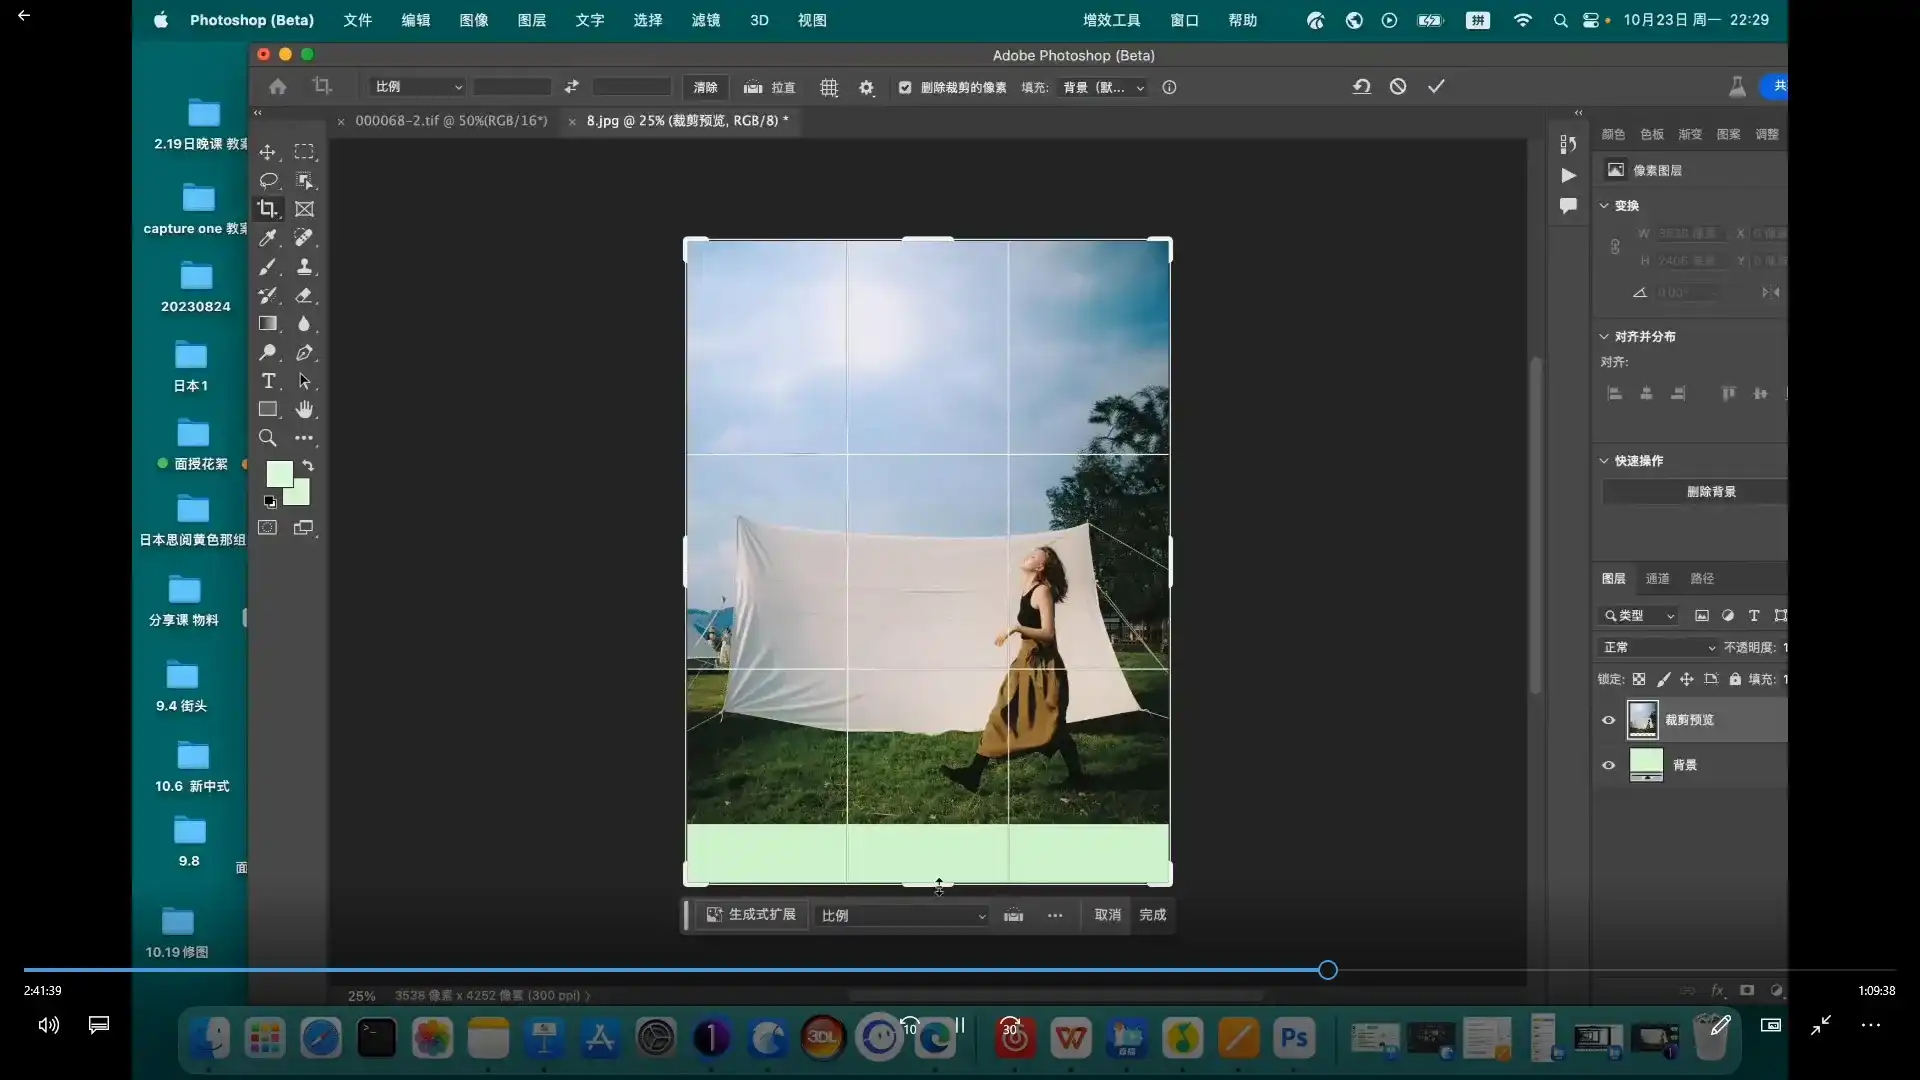Select the Eyedropper tool

tap(267, 238)
